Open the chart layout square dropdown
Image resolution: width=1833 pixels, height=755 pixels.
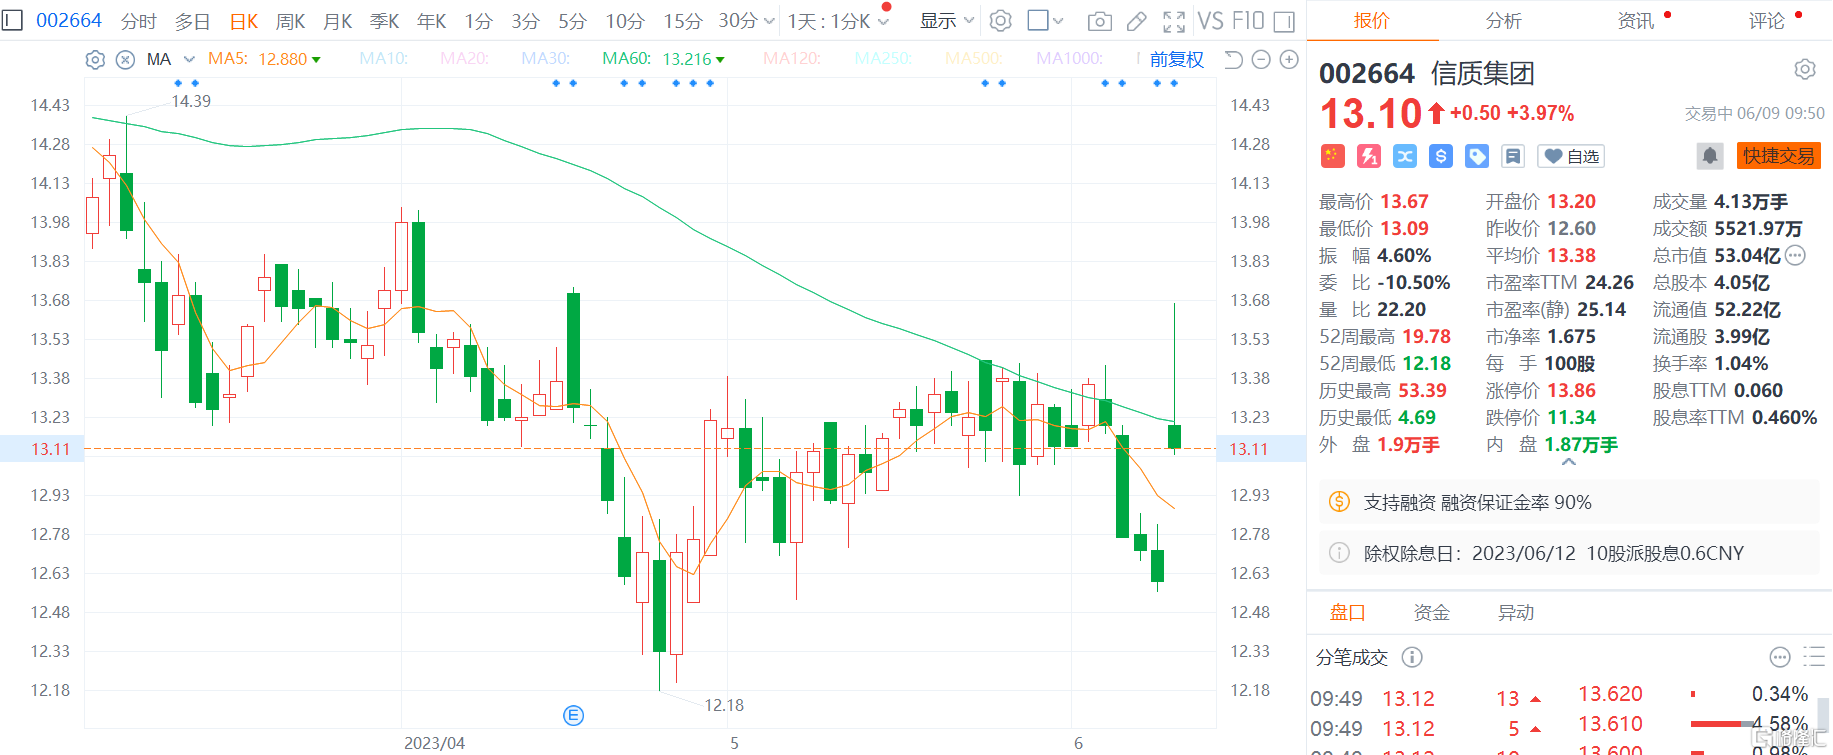click(1045, 21)
